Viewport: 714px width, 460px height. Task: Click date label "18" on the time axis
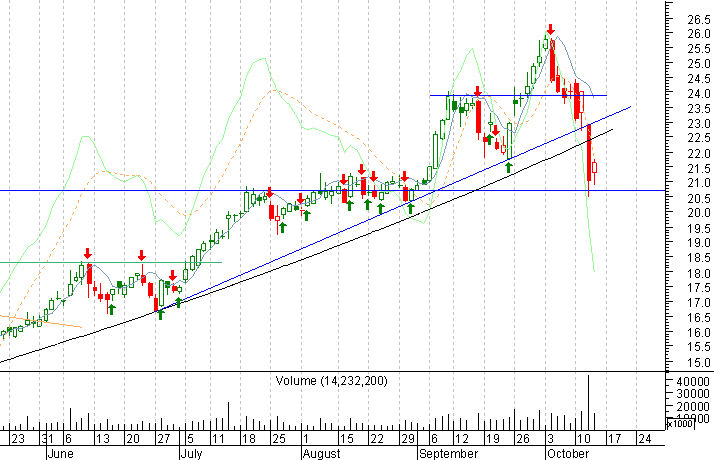click(249, 439)
